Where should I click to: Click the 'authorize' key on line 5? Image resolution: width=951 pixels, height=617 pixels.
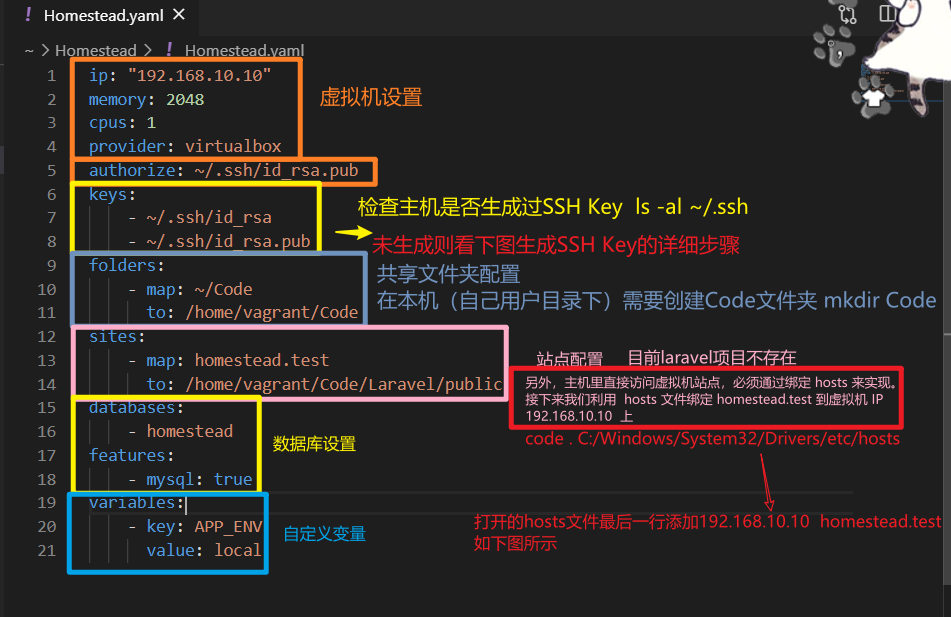tap(132, 170)
